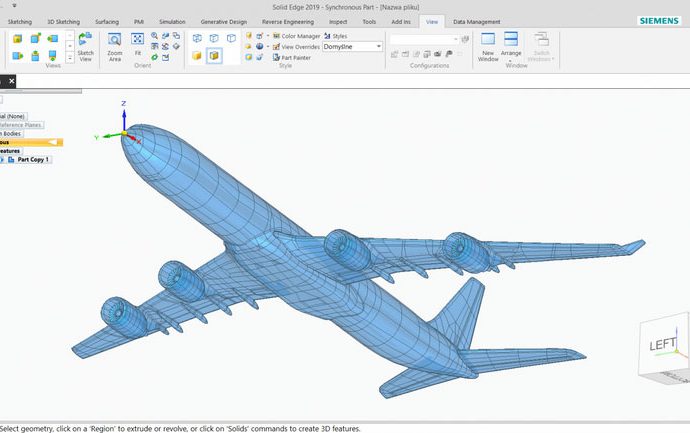Switch to the Surfacing tab
Viewport: 690px width, 433px height.
tap(107, 20)
